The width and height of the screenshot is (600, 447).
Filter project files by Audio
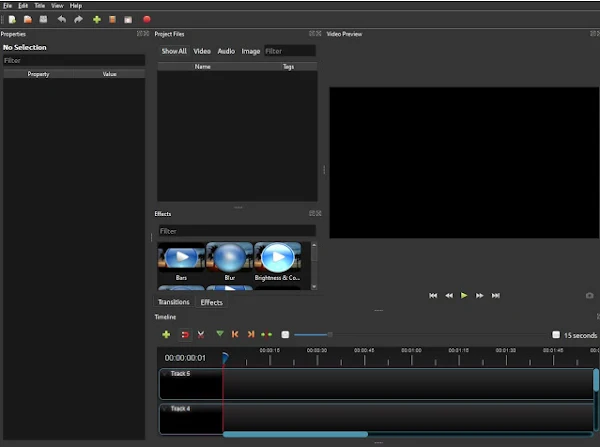(x=226, y=51)
